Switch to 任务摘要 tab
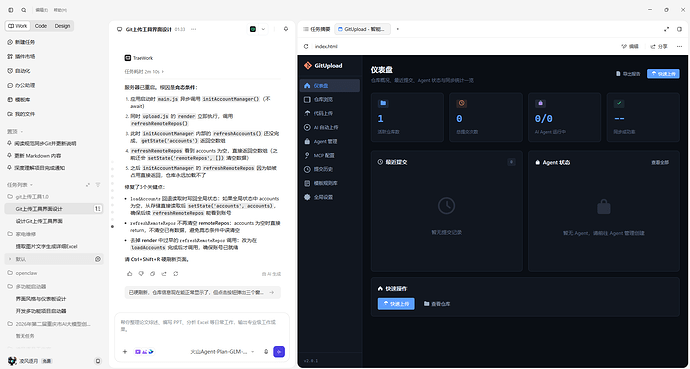The width and height of the screenshot is (690, 369). [317, 29]
